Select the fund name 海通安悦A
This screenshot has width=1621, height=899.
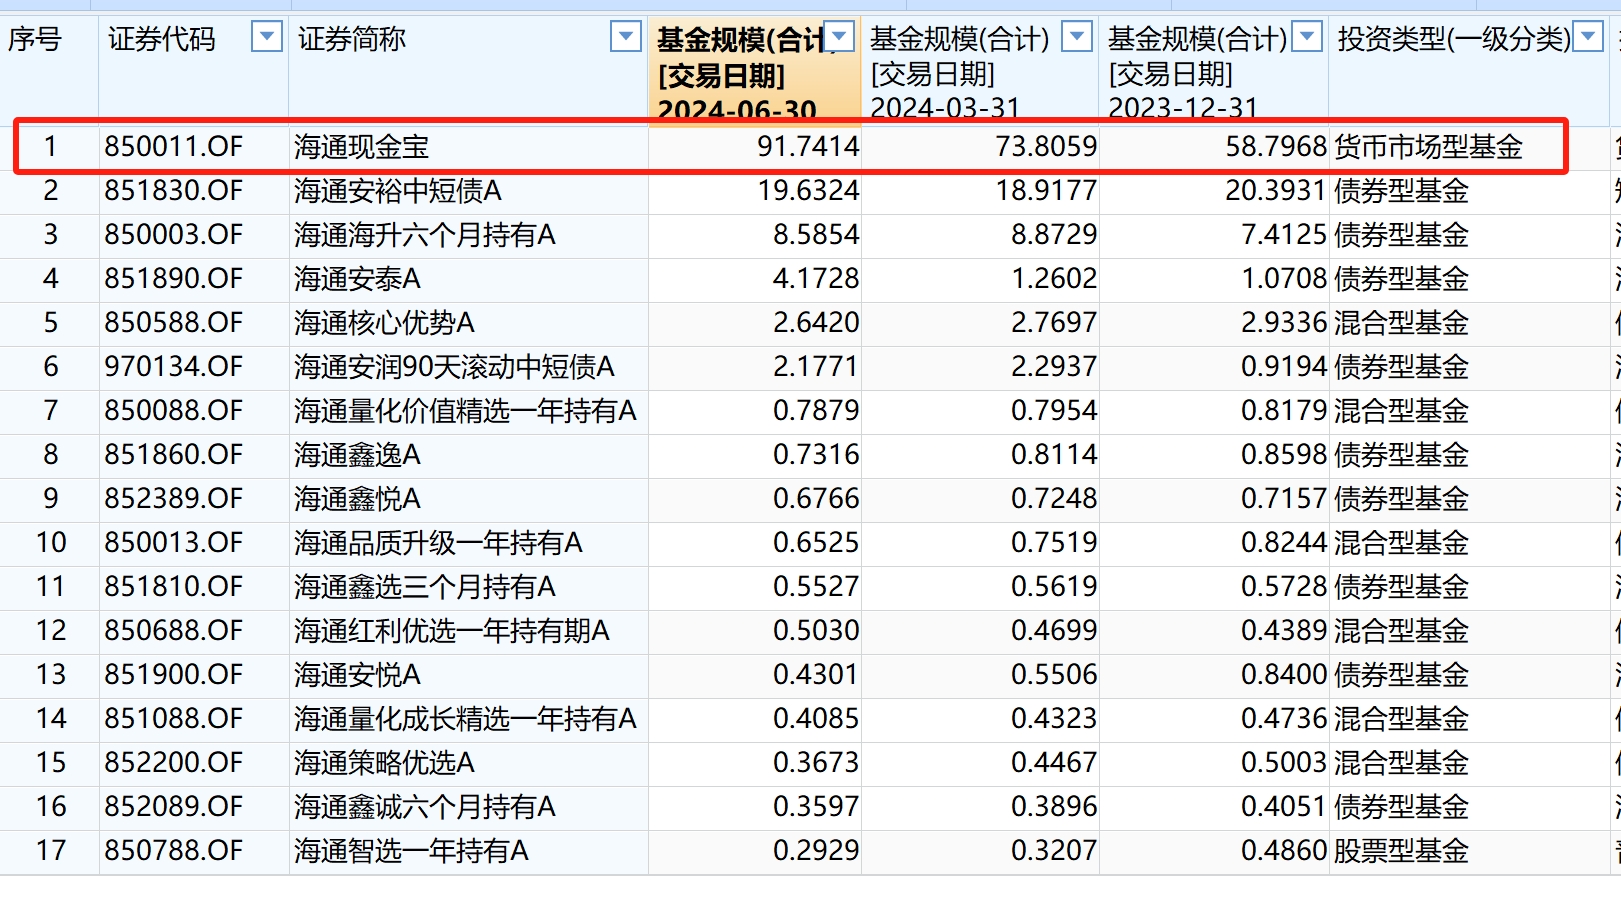pos(357,675)
